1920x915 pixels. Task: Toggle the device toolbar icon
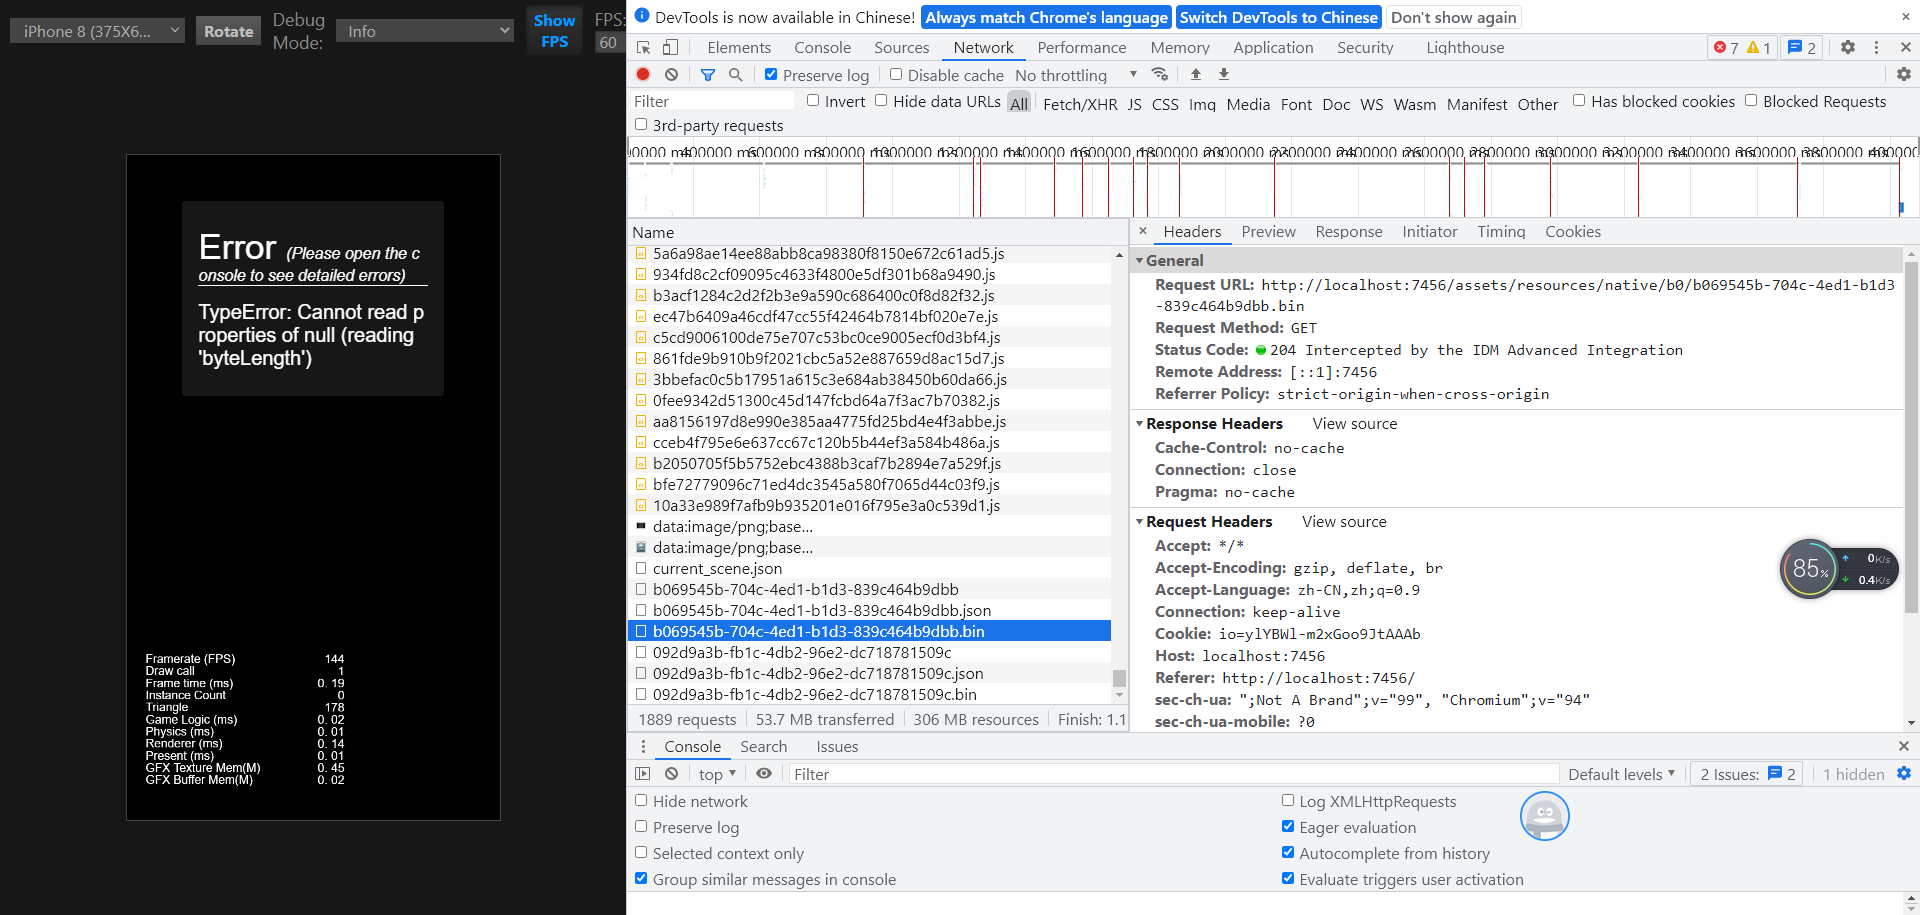pos(670,47)
